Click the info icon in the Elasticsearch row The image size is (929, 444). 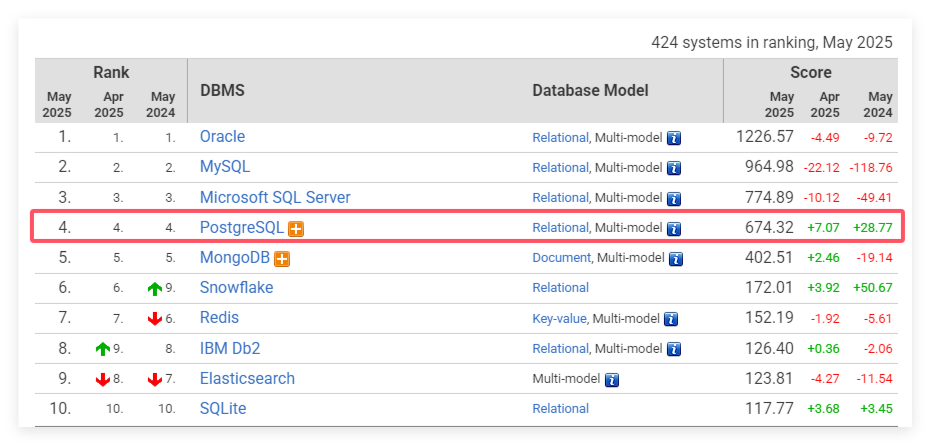pyautogui.click(x=612, y=379)
